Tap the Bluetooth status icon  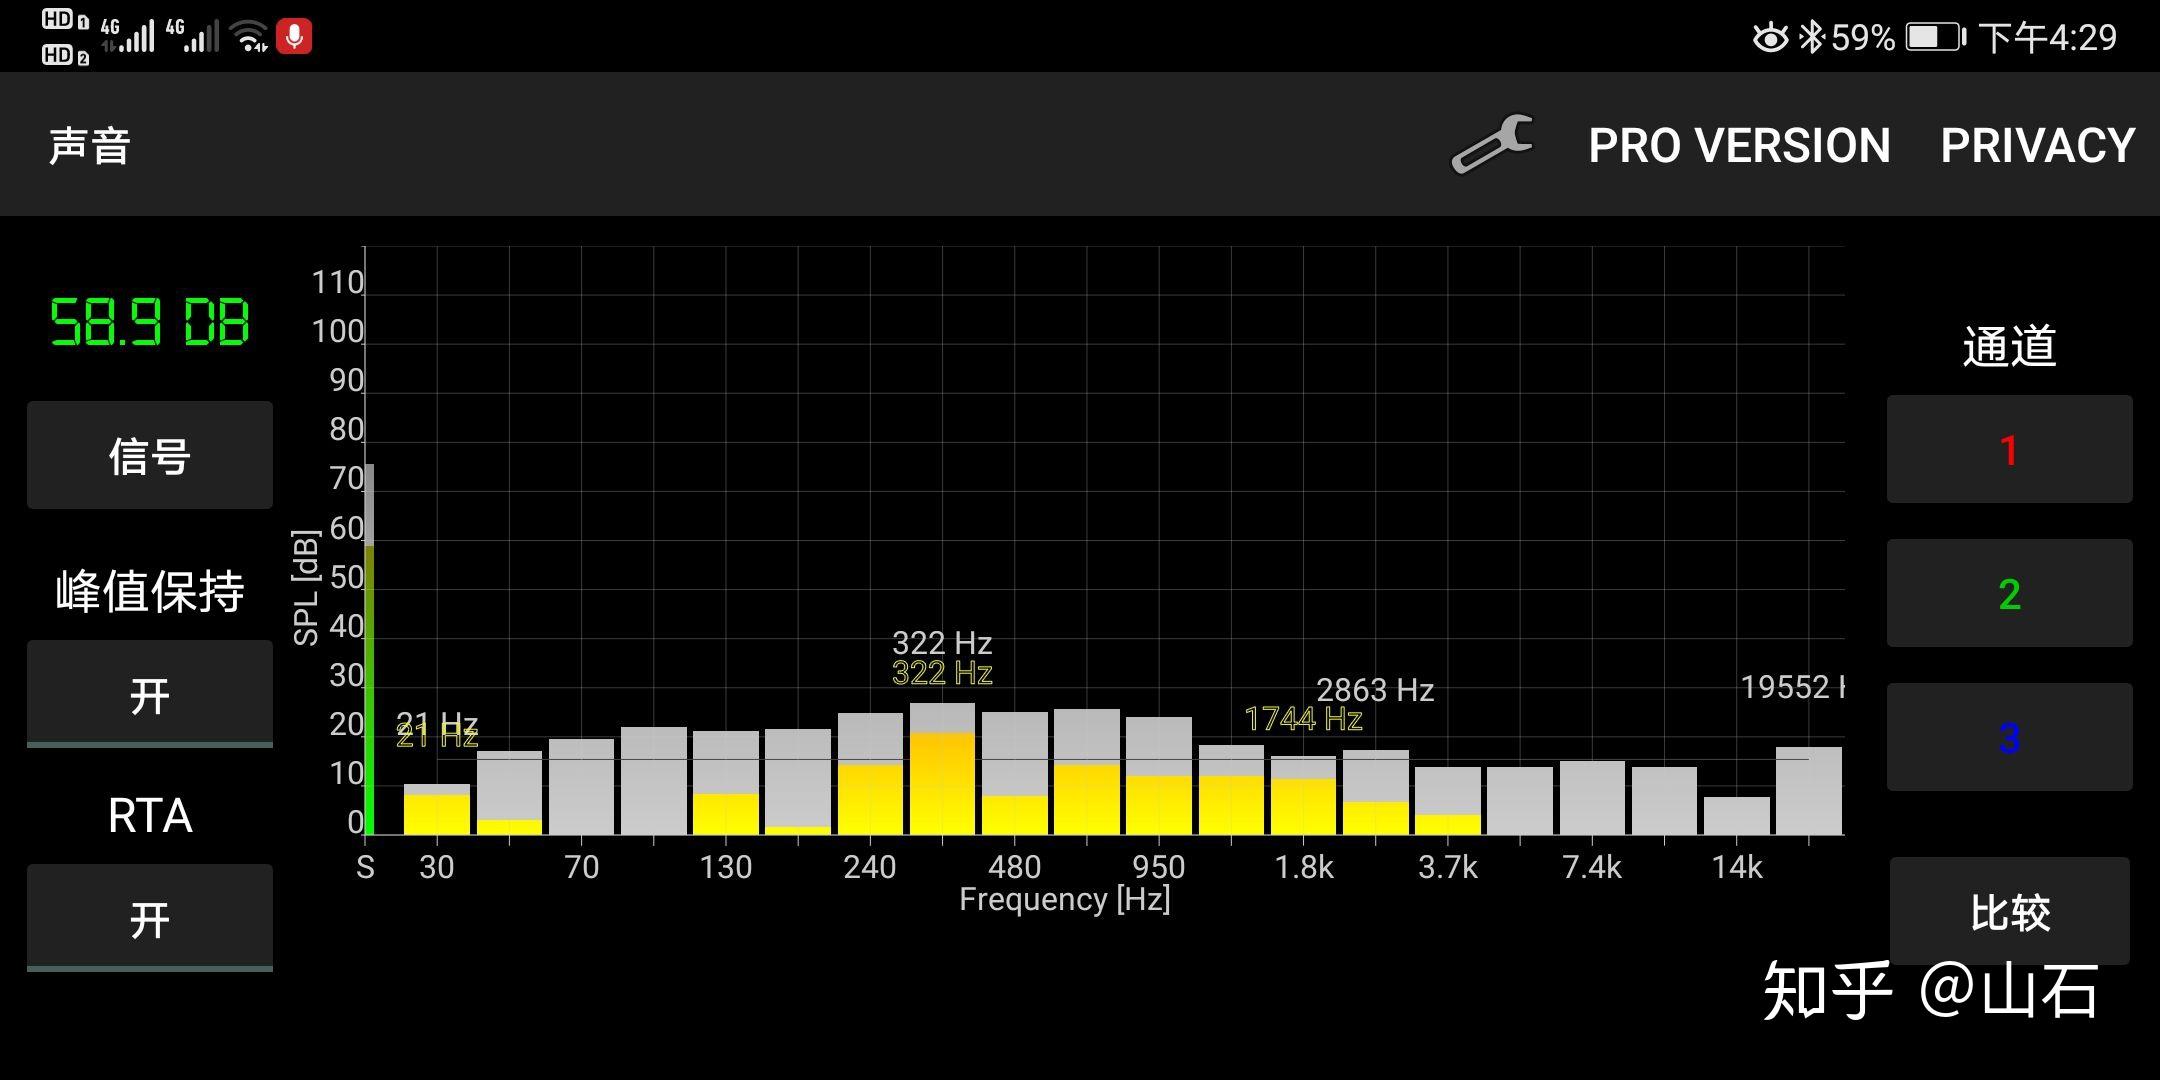coord(1811,38)
